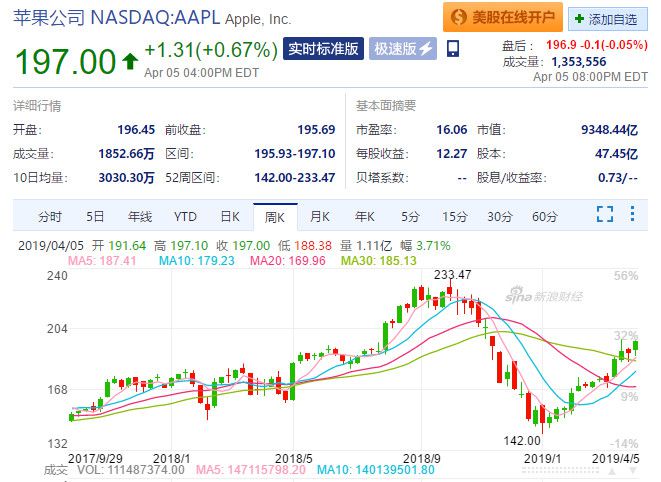
Task: Click the 233.47 peak candlestick marker
Action: pos(452,275)
